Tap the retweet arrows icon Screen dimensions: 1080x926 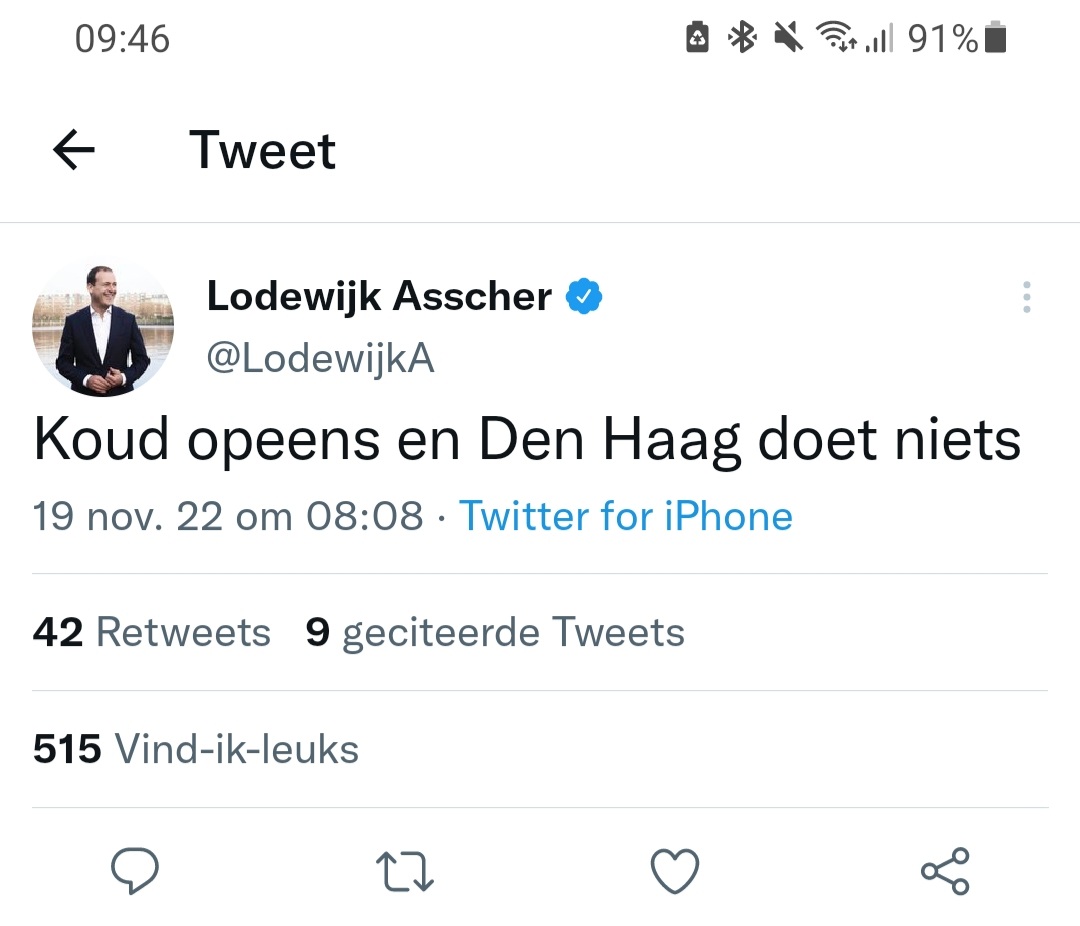[405, 872]
